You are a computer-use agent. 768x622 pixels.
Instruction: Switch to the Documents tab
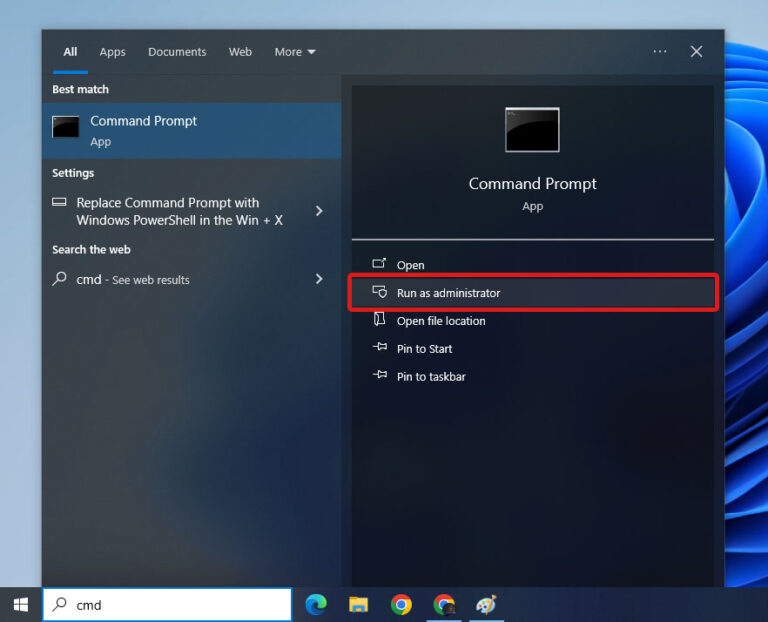point(177,52)
